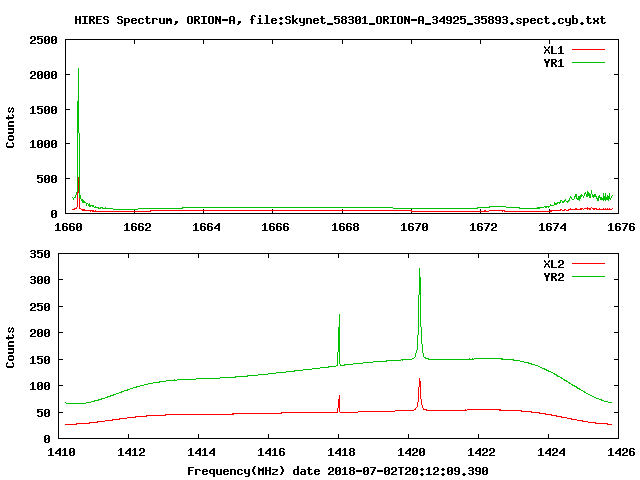Click the 1666 frequency tick label
Viewport: 640px width, 480px height.
275,227
